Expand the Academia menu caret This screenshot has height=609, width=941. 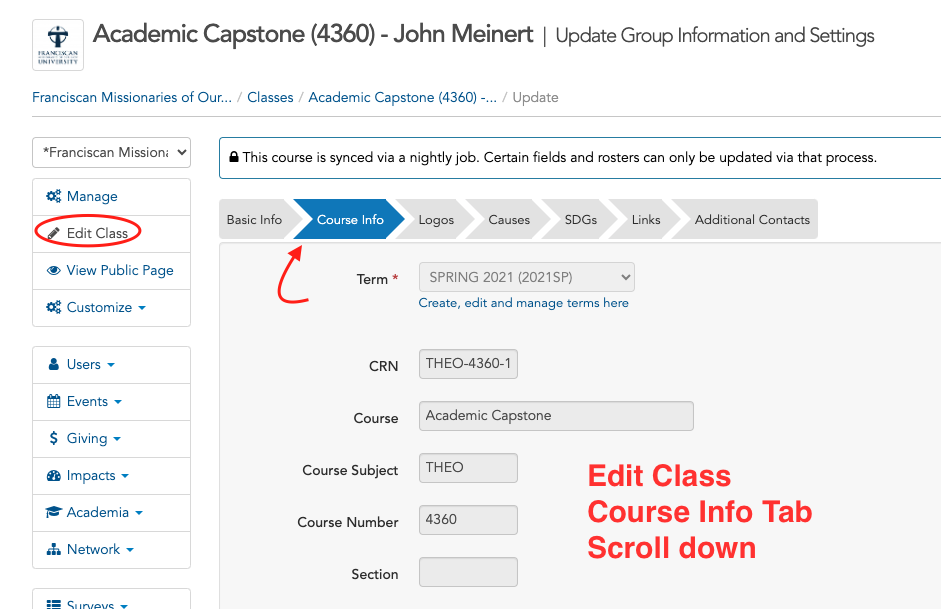pyautogui.click(x=139, y=514)
